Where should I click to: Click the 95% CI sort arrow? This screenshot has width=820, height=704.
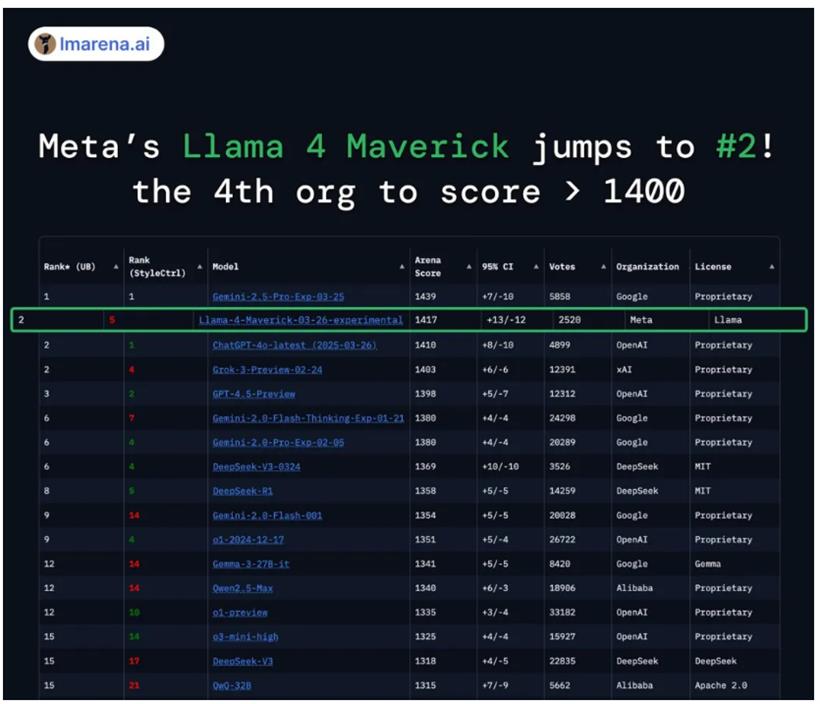536,267
